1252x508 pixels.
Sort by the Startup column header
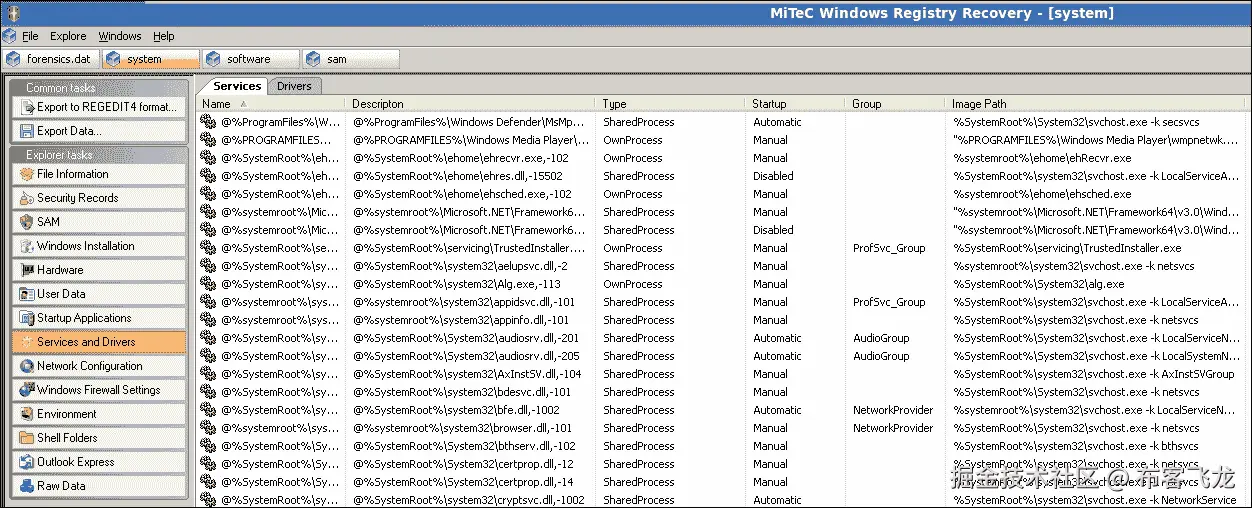tap(797, 103)
